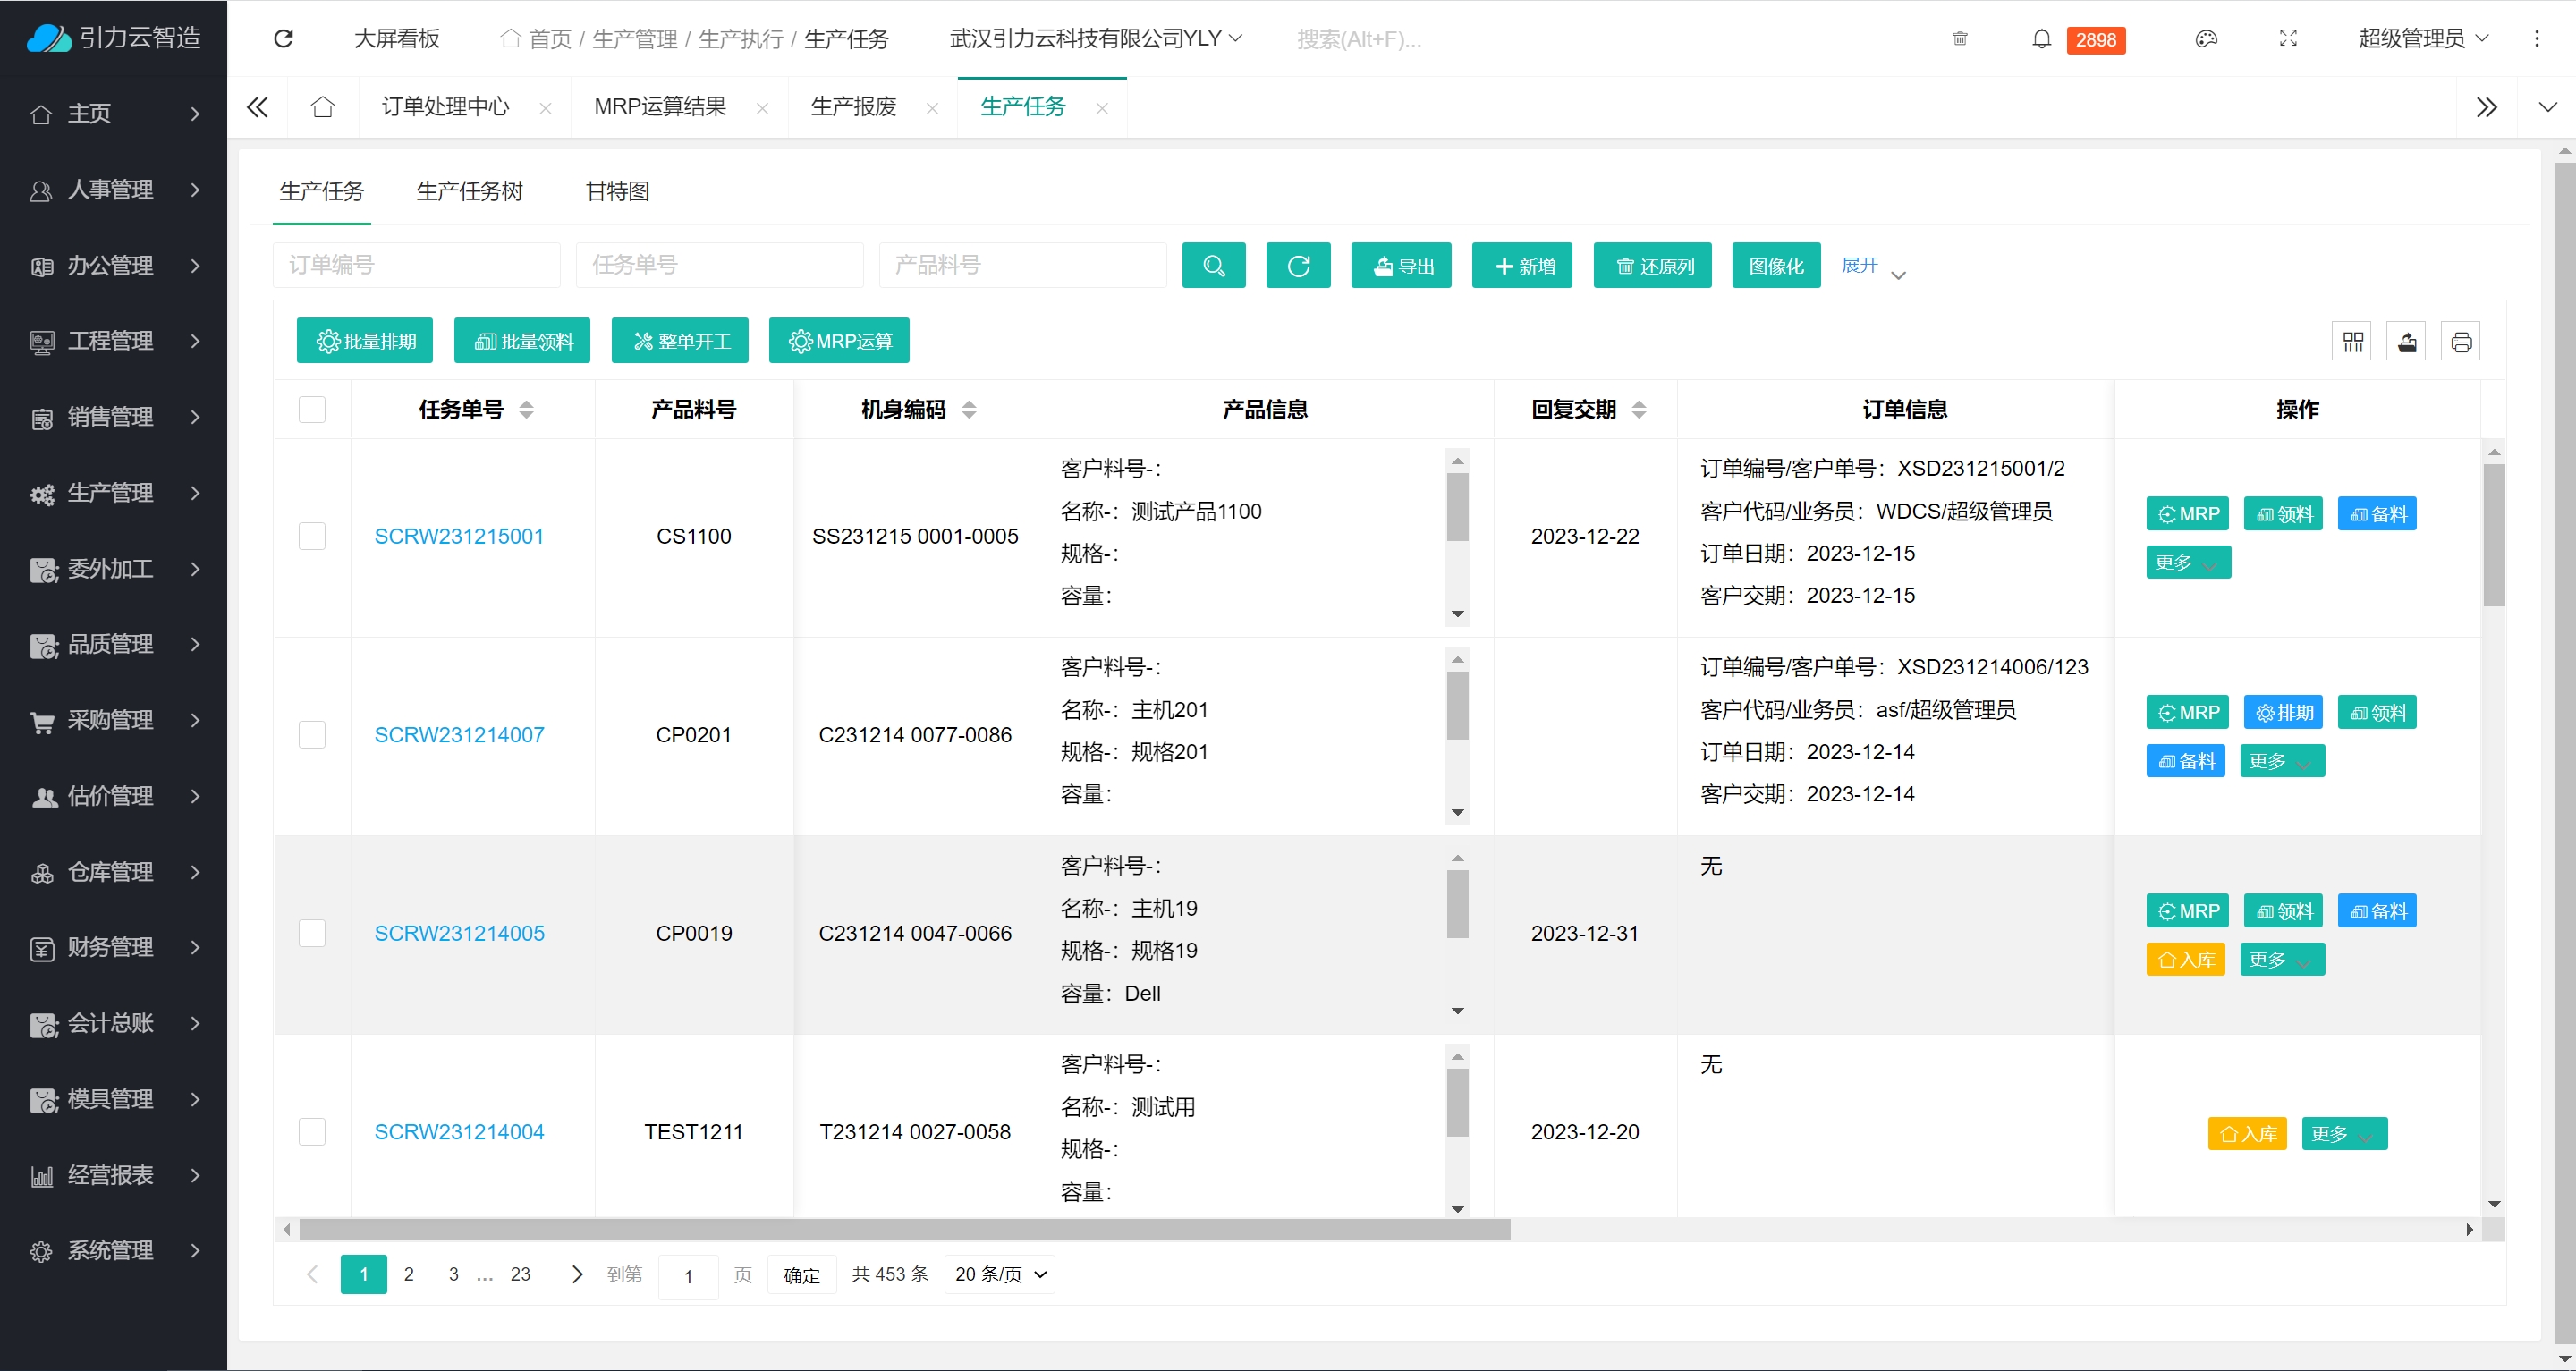Check the row SCRW231215001 checkbox
Screen dimensions: 2576x1371
[x=312, y=536]
